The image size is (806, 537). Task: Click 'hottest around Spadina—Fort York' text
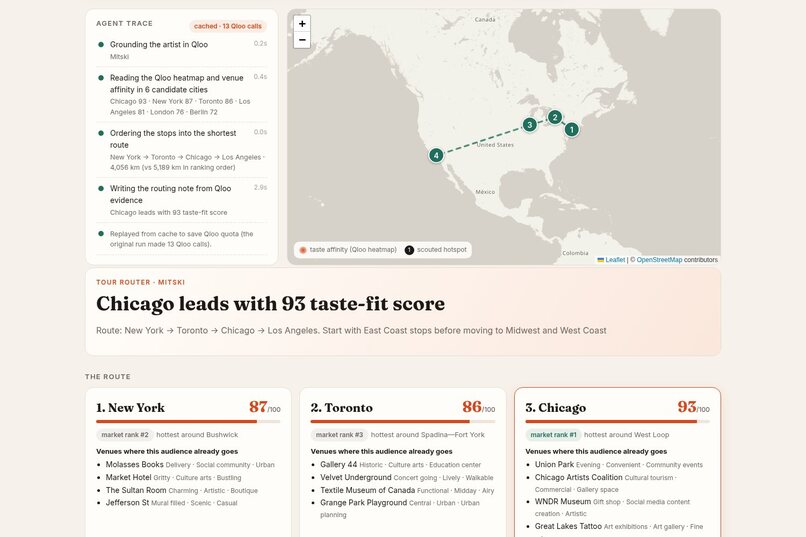pos(428,435)
